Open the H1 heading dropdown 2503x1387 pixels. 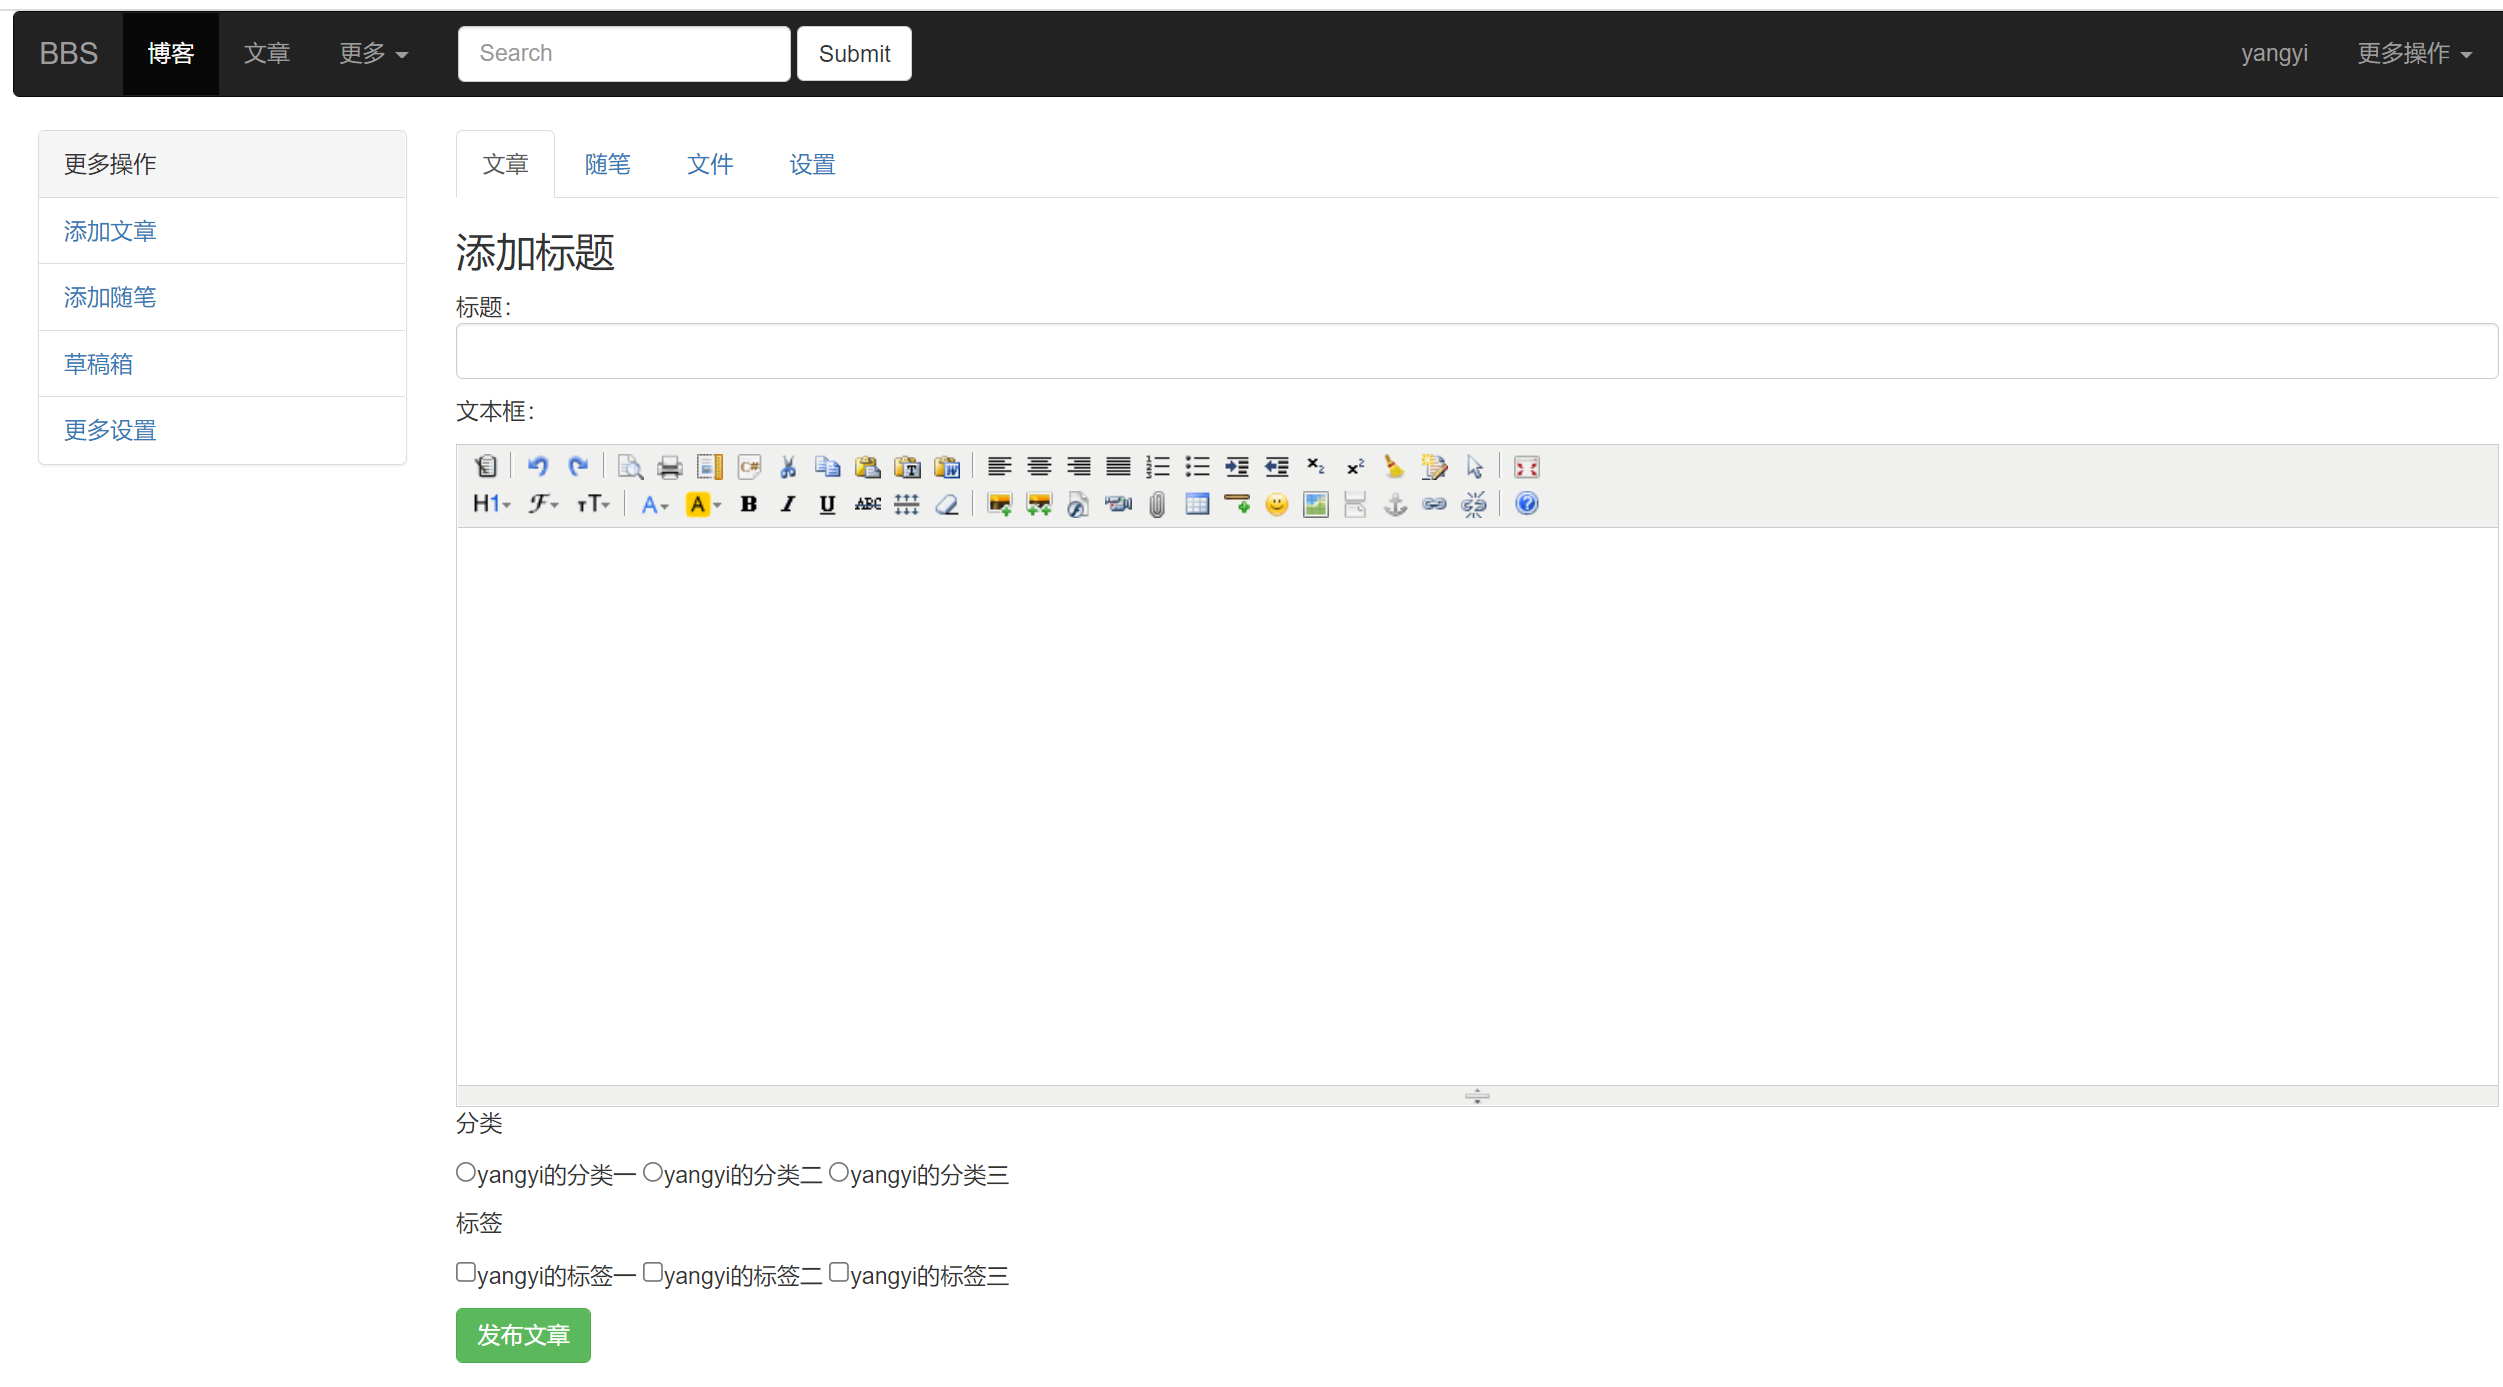click(x=491, y=504)
